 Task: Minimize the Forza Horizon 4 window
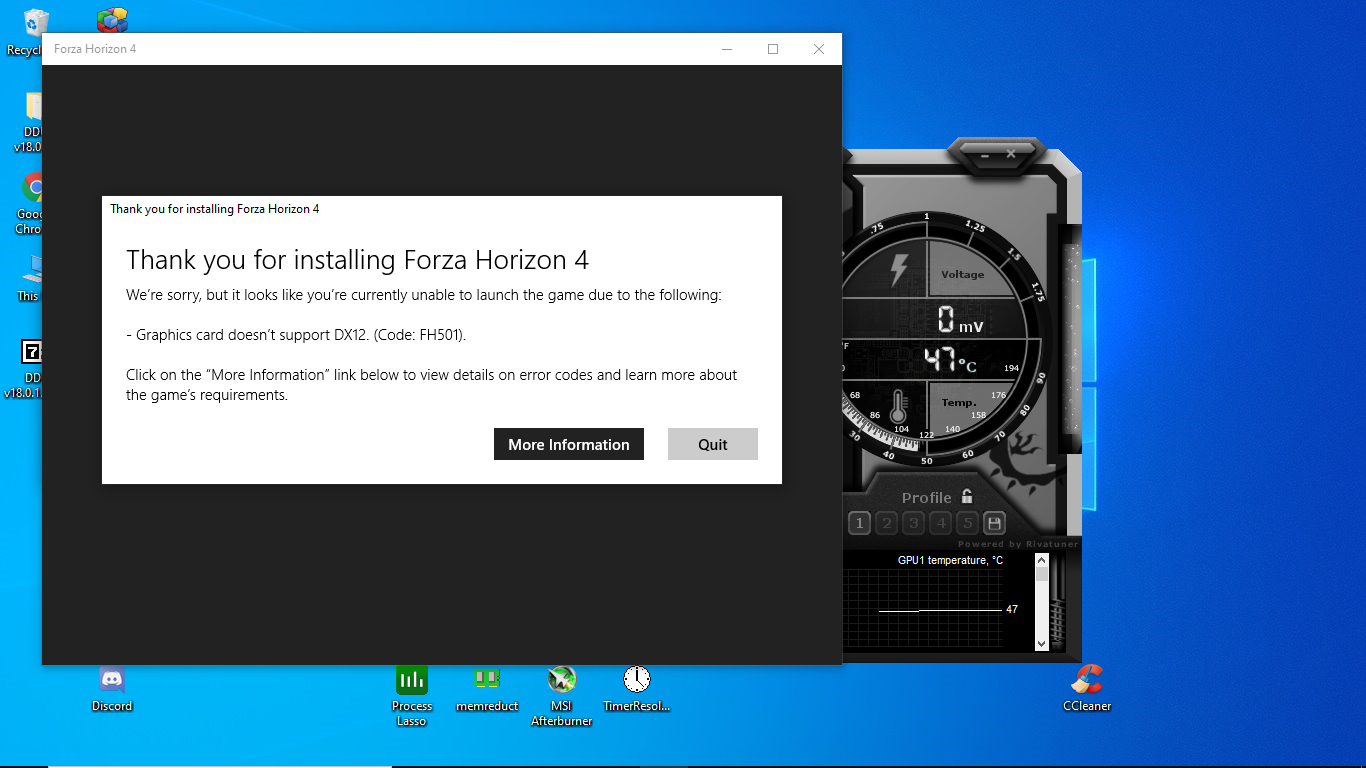[x=728, y=49]
